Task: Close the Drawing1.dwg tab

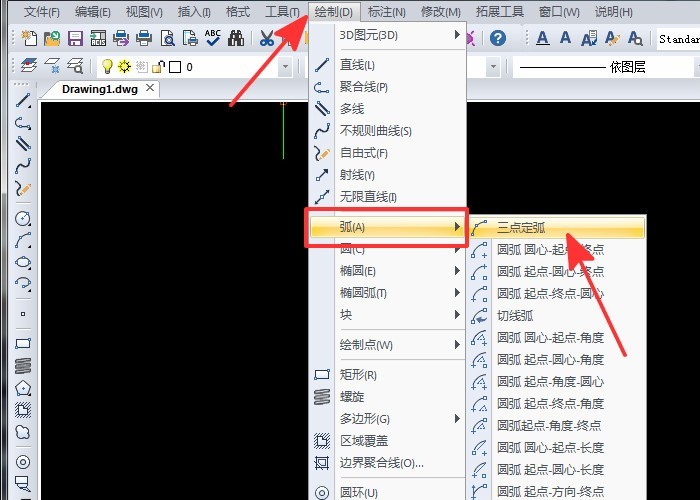Action: [x=150, y=88]
